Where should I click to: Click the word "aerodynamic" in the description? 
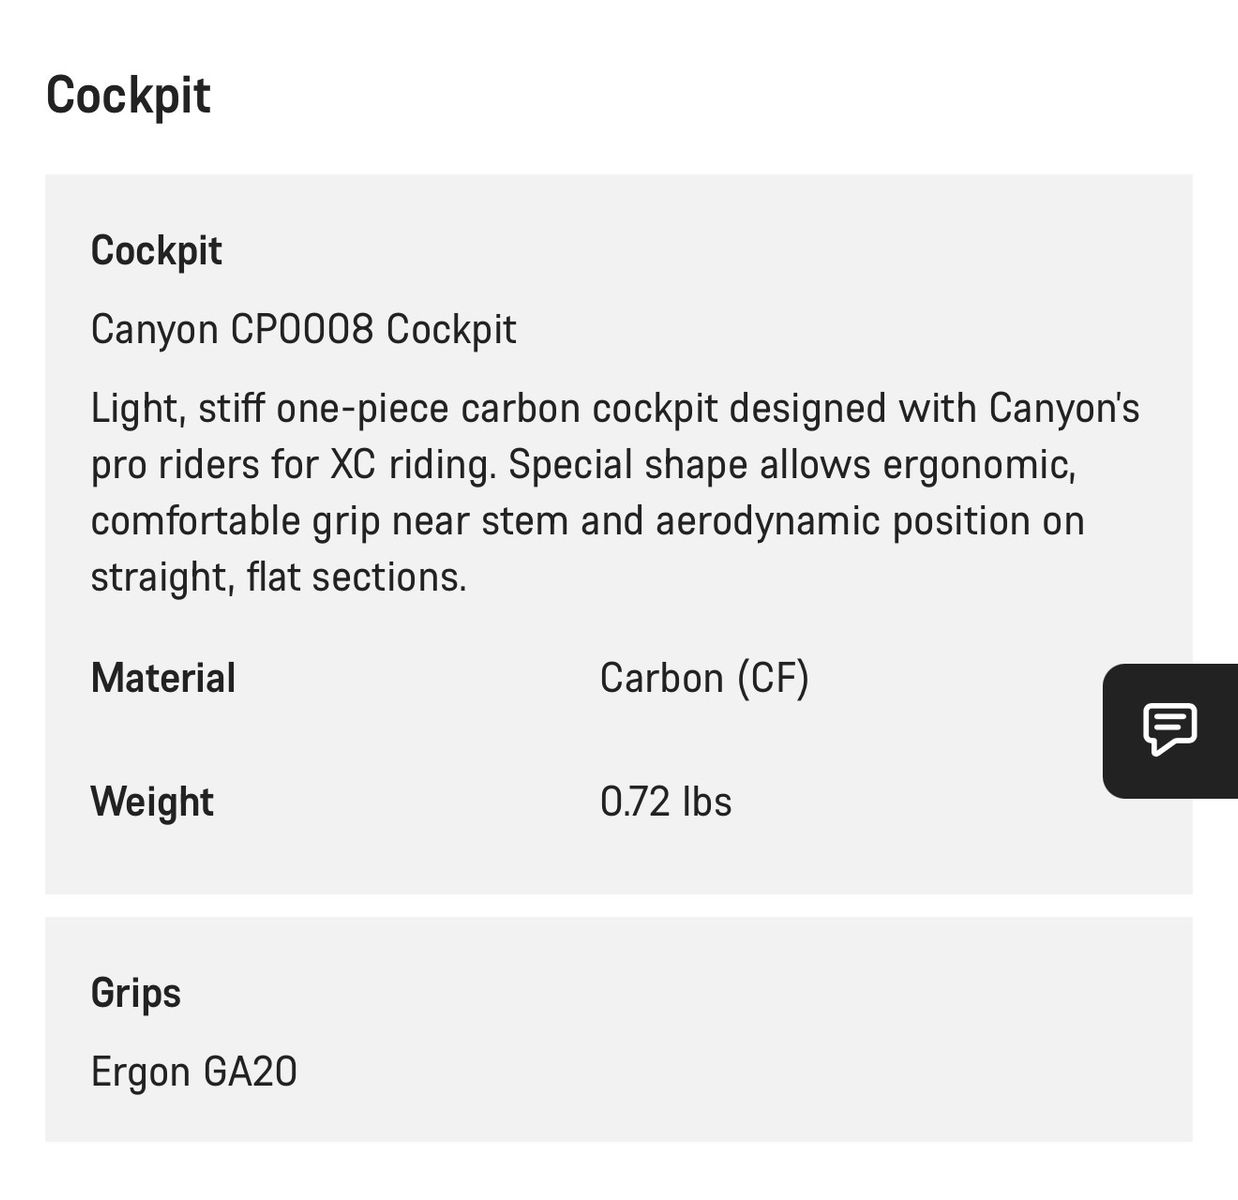pyautogui.click(x=765, y=521)
